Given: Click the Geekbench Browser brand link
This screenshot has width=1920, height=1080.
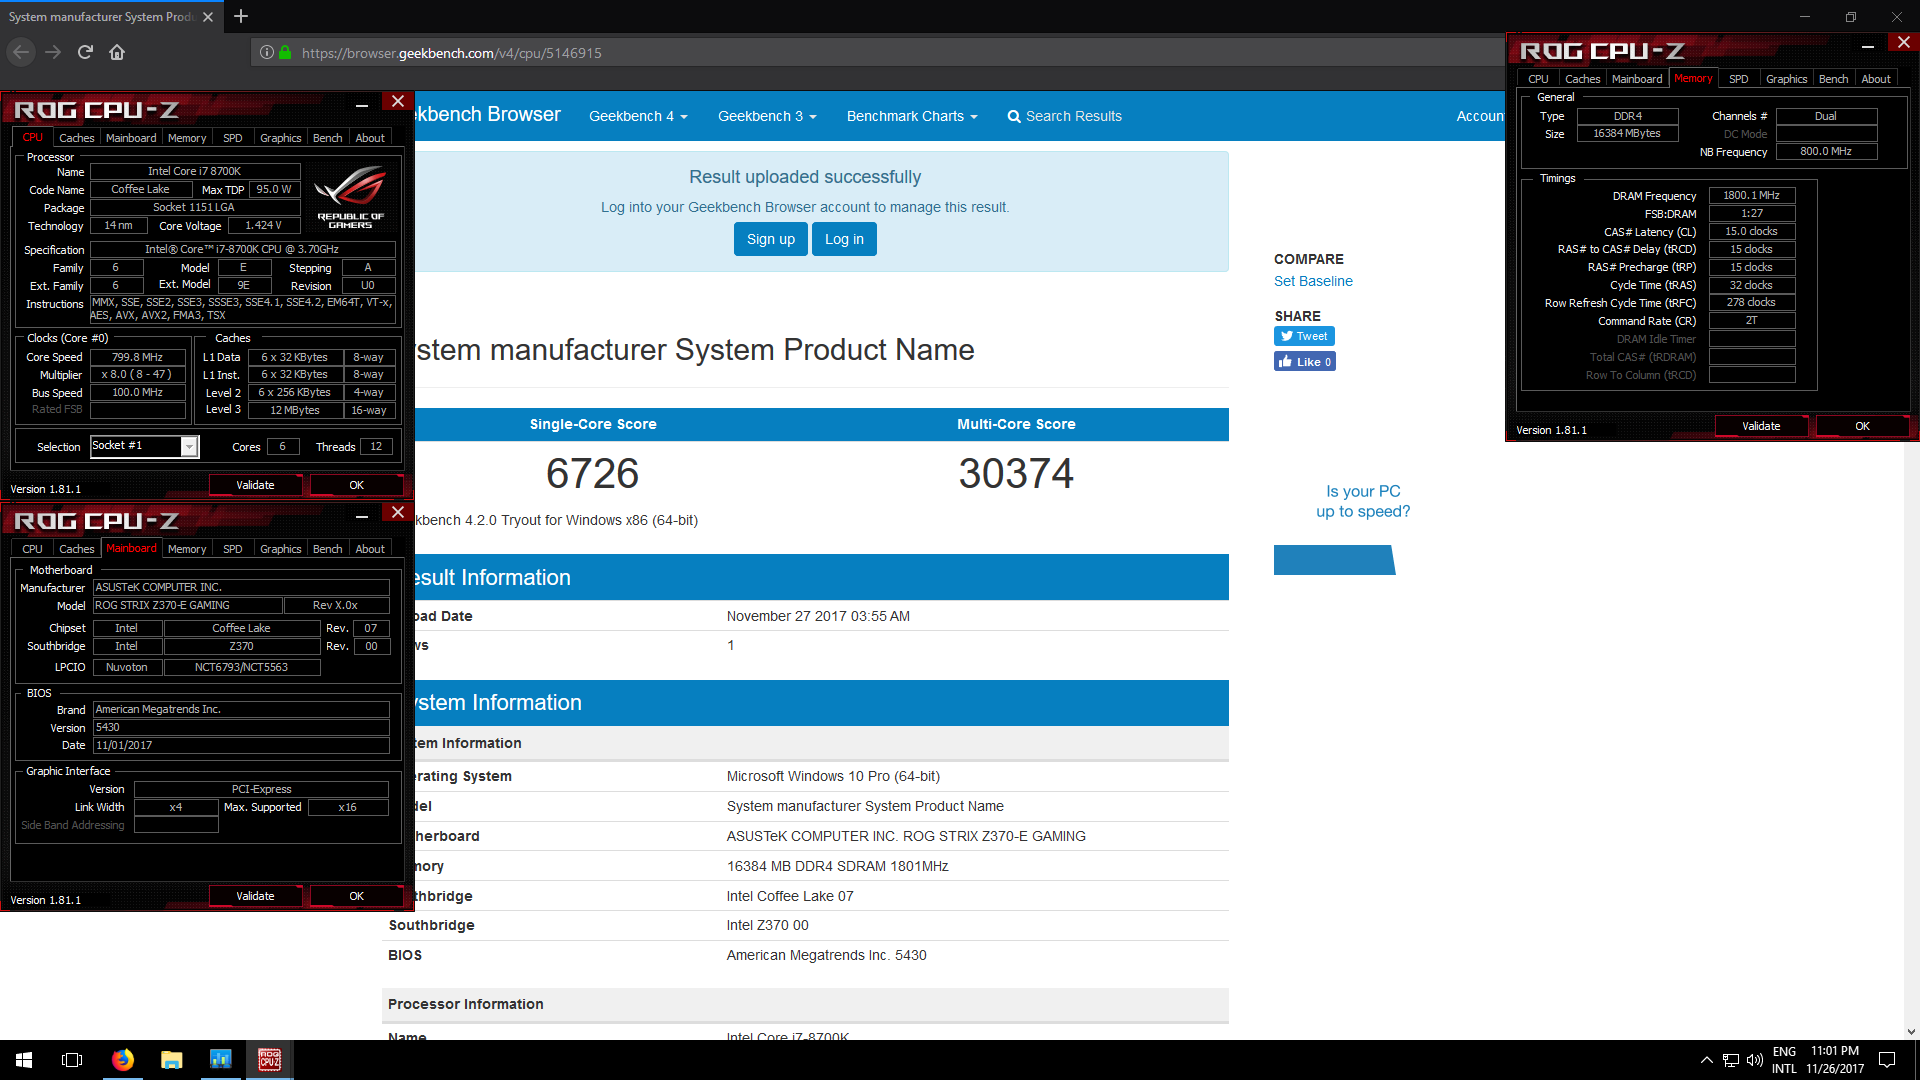Looking at the screenshot, I should 489,114.
